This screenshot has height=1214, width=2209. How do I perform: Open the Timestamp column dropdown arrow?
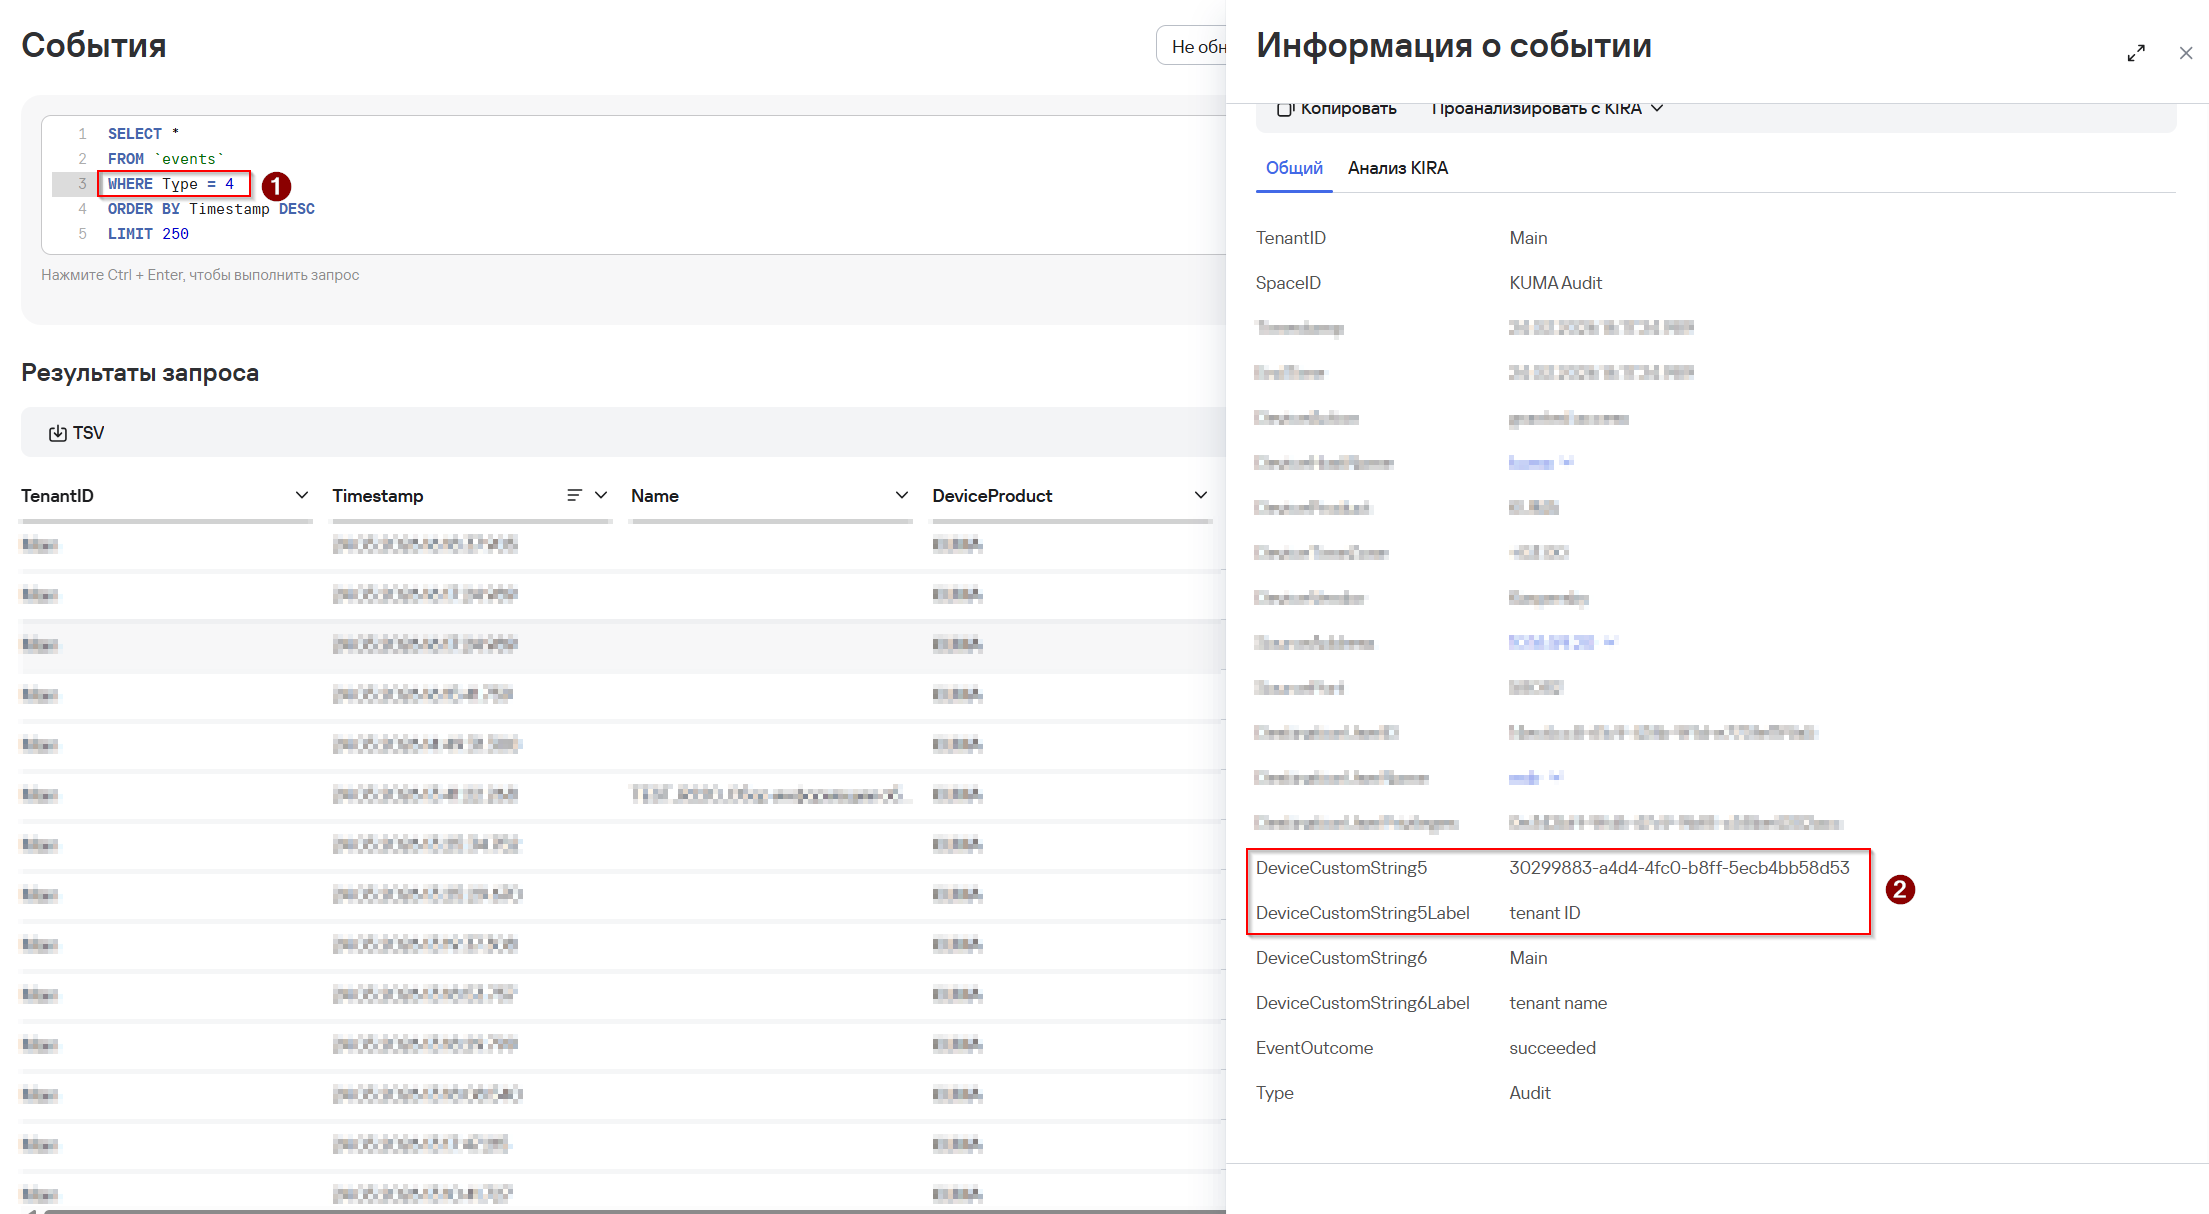coord(601,495)
